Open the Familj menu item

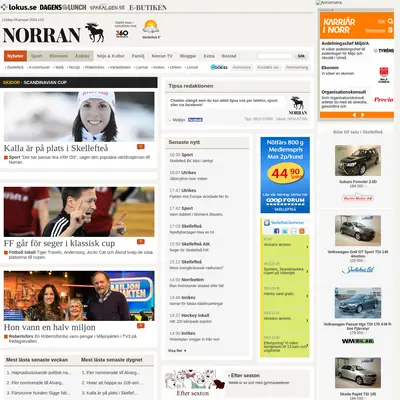(x=138, y=56)
